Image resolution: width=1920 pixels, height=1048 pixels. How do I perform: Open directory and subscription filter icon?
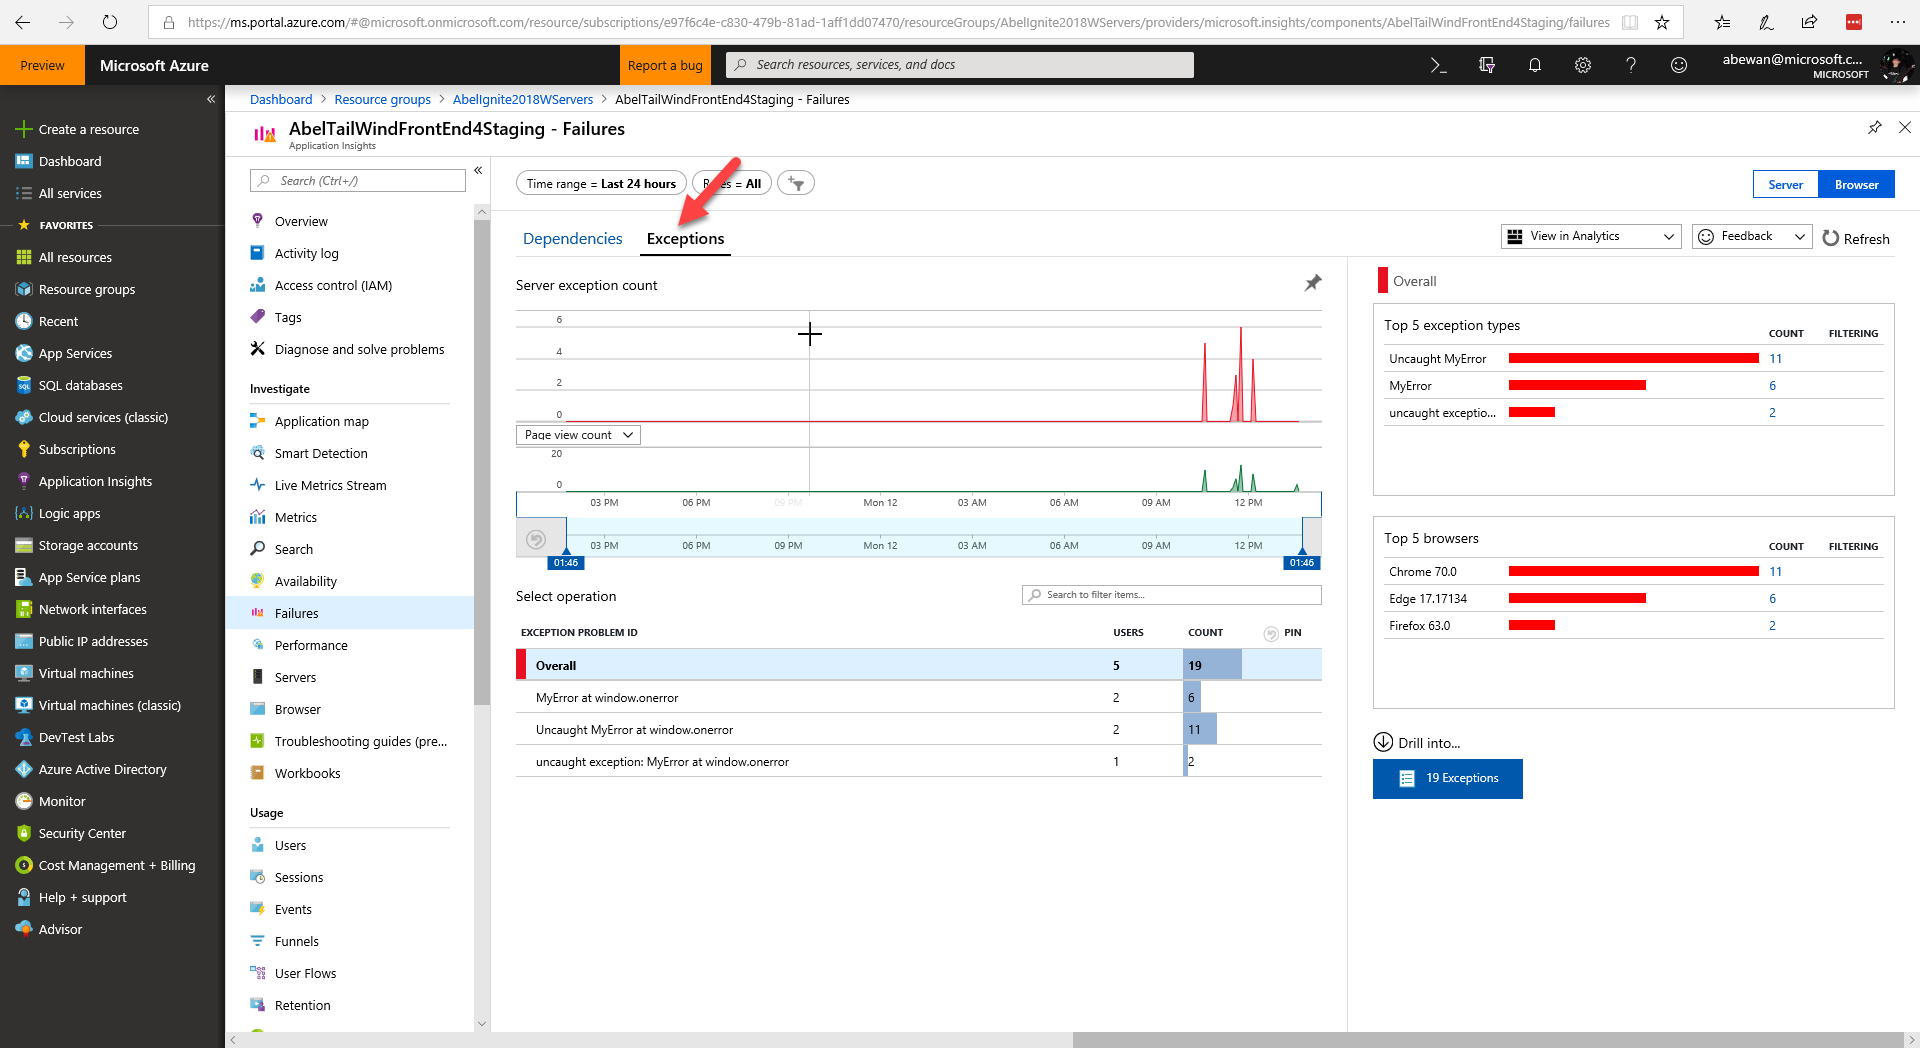click(x=1487, y=65)
